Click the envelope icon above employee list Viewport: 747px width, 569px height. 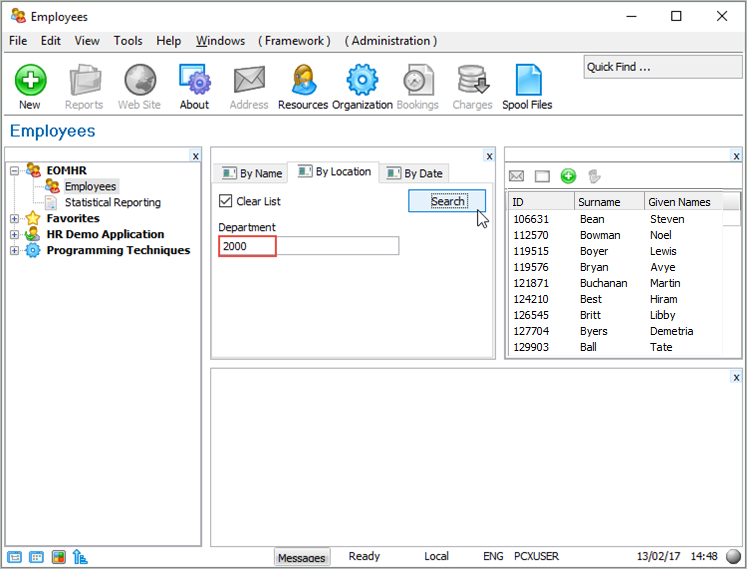[x=516, y=176]
